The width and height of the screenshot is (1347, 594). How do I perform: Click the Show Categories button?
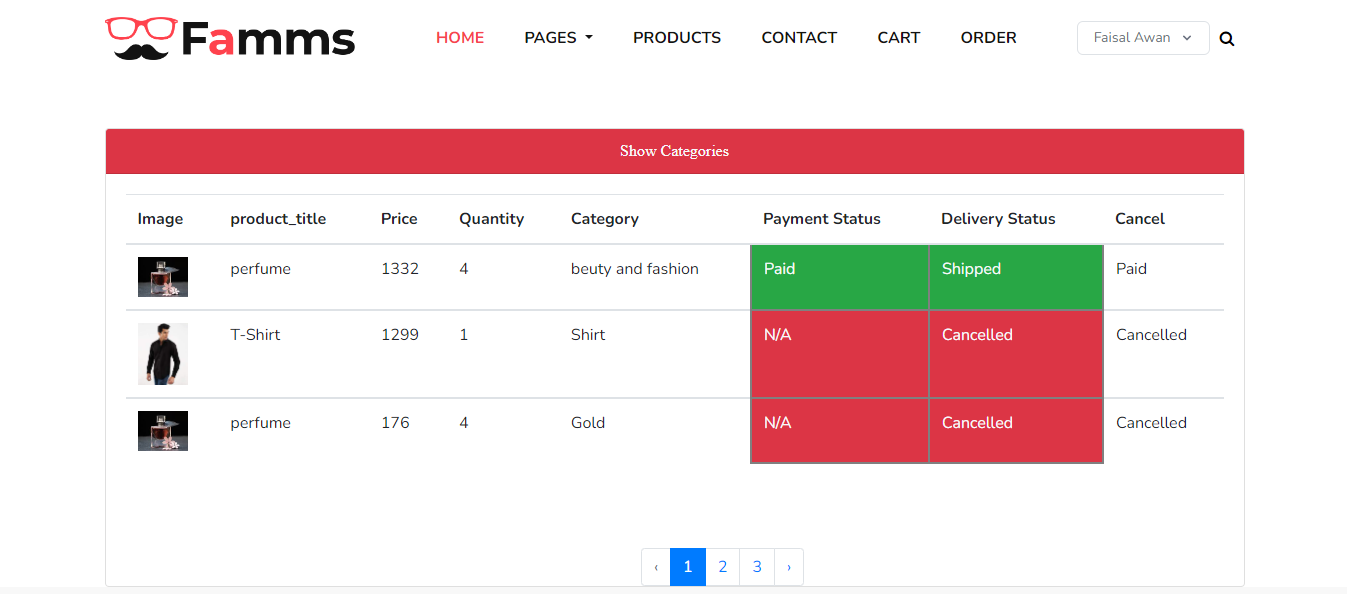(x=674, y=151)
